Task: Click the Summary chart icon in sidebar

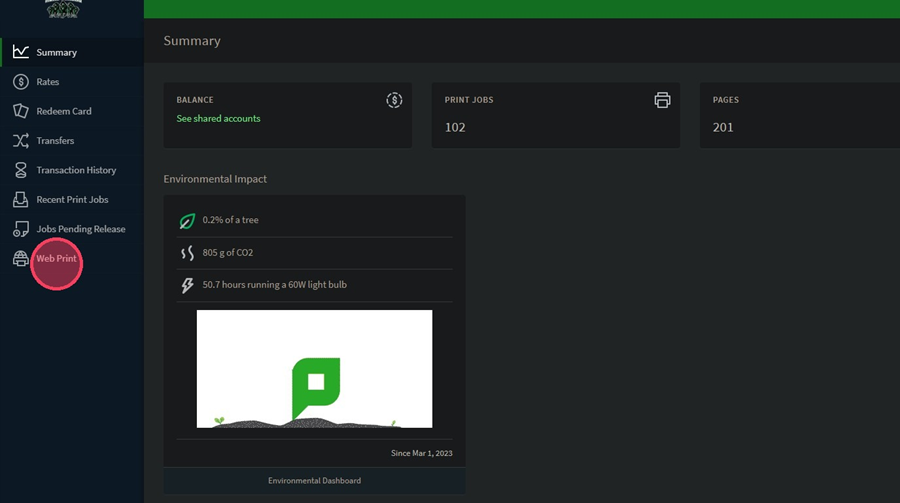Action: tap(21, 52)
